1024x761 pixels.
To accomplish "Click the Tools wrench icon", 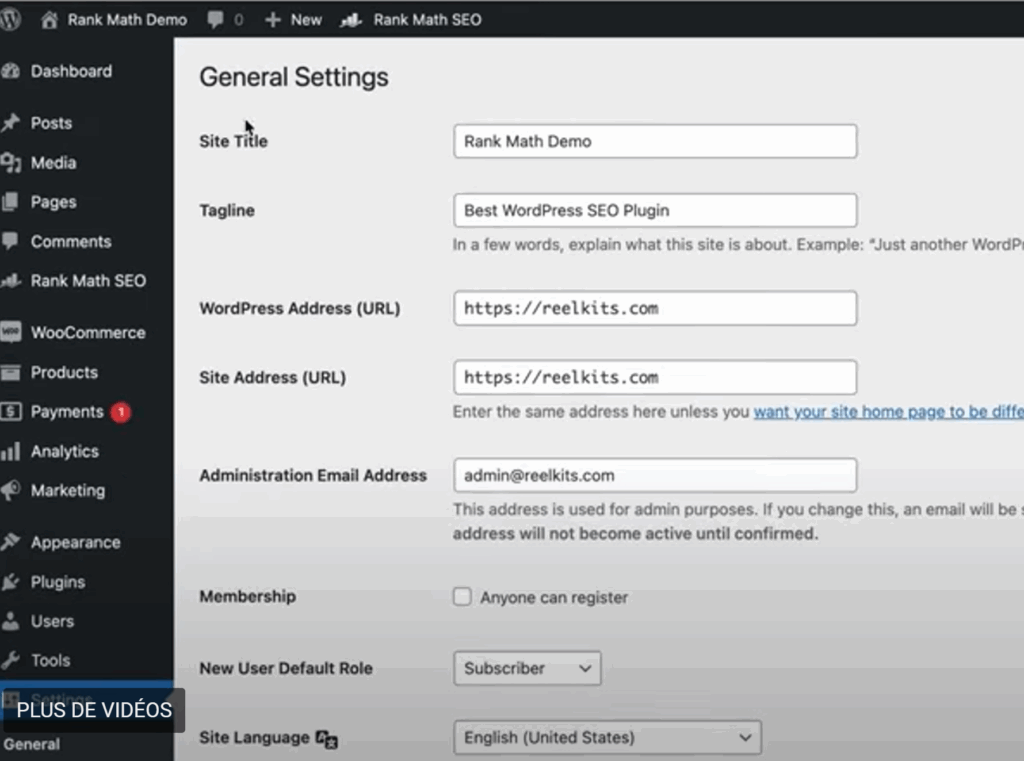I will click(10, 660).
